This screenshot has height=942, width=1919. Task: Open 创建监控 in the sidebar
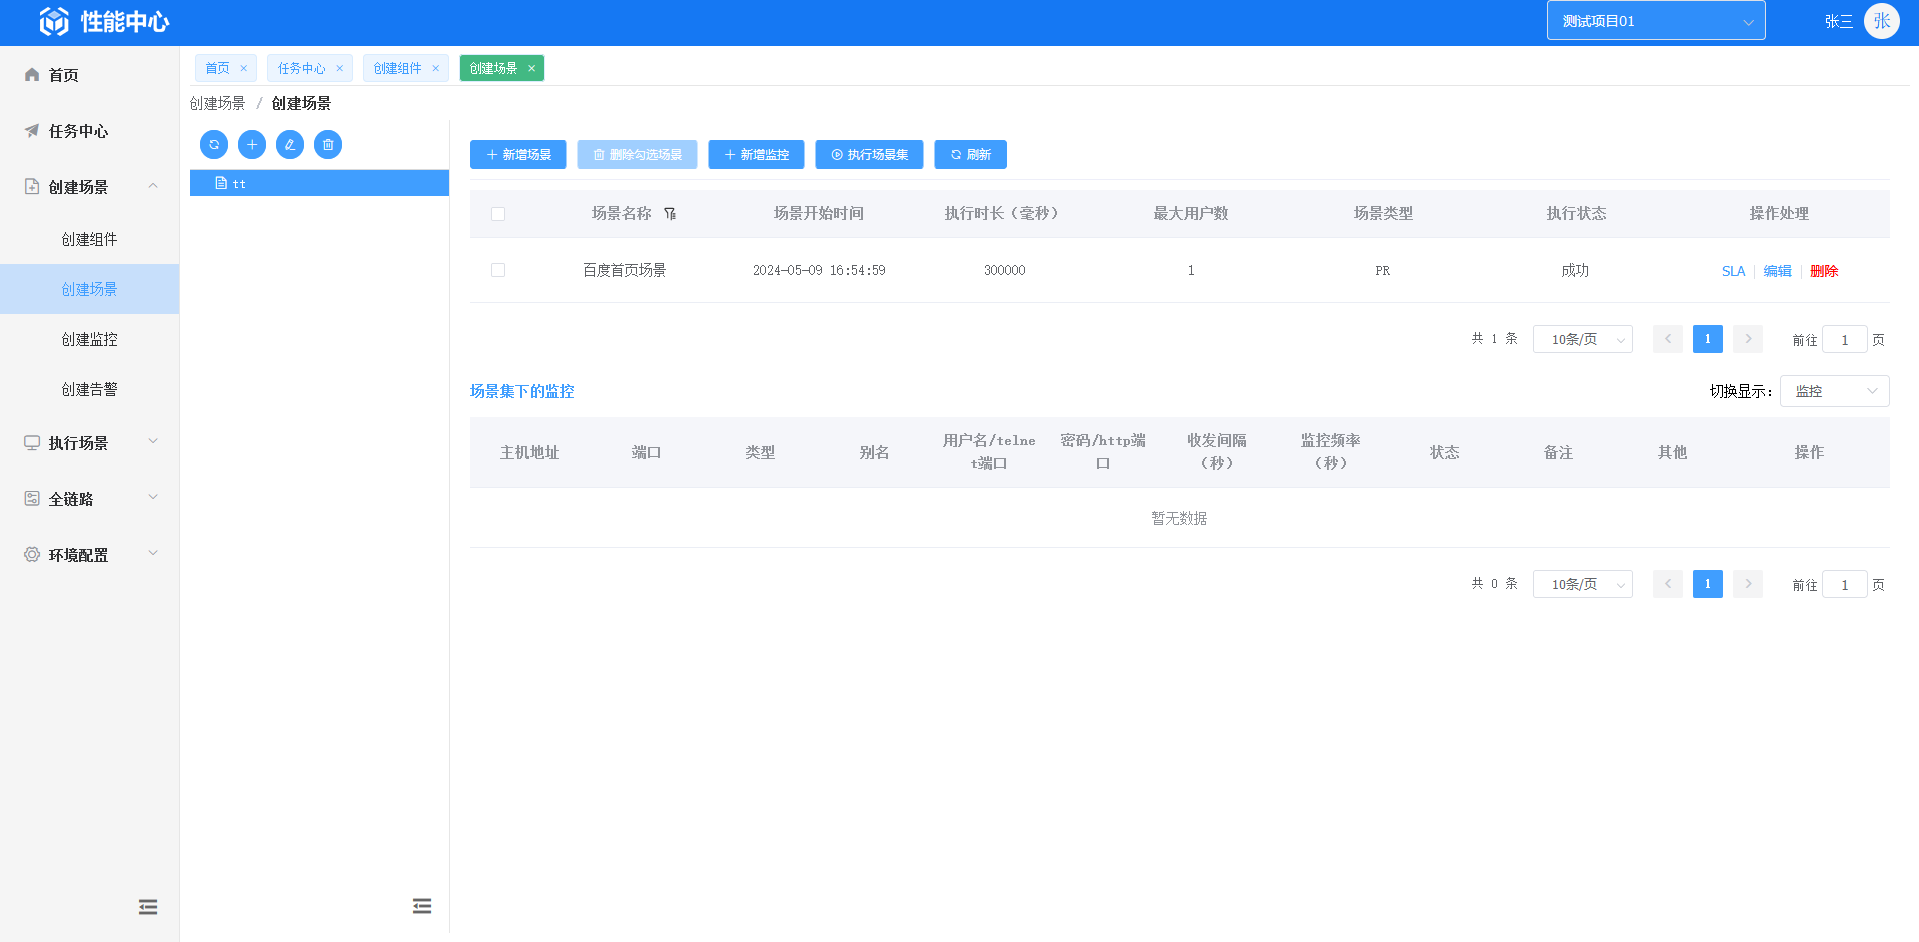point(90,339)
